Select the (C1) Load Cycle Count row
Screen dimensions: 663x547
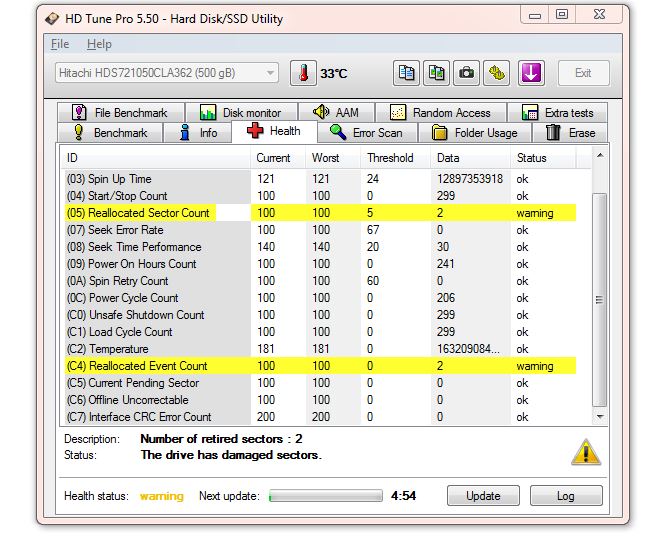(321, 332)
